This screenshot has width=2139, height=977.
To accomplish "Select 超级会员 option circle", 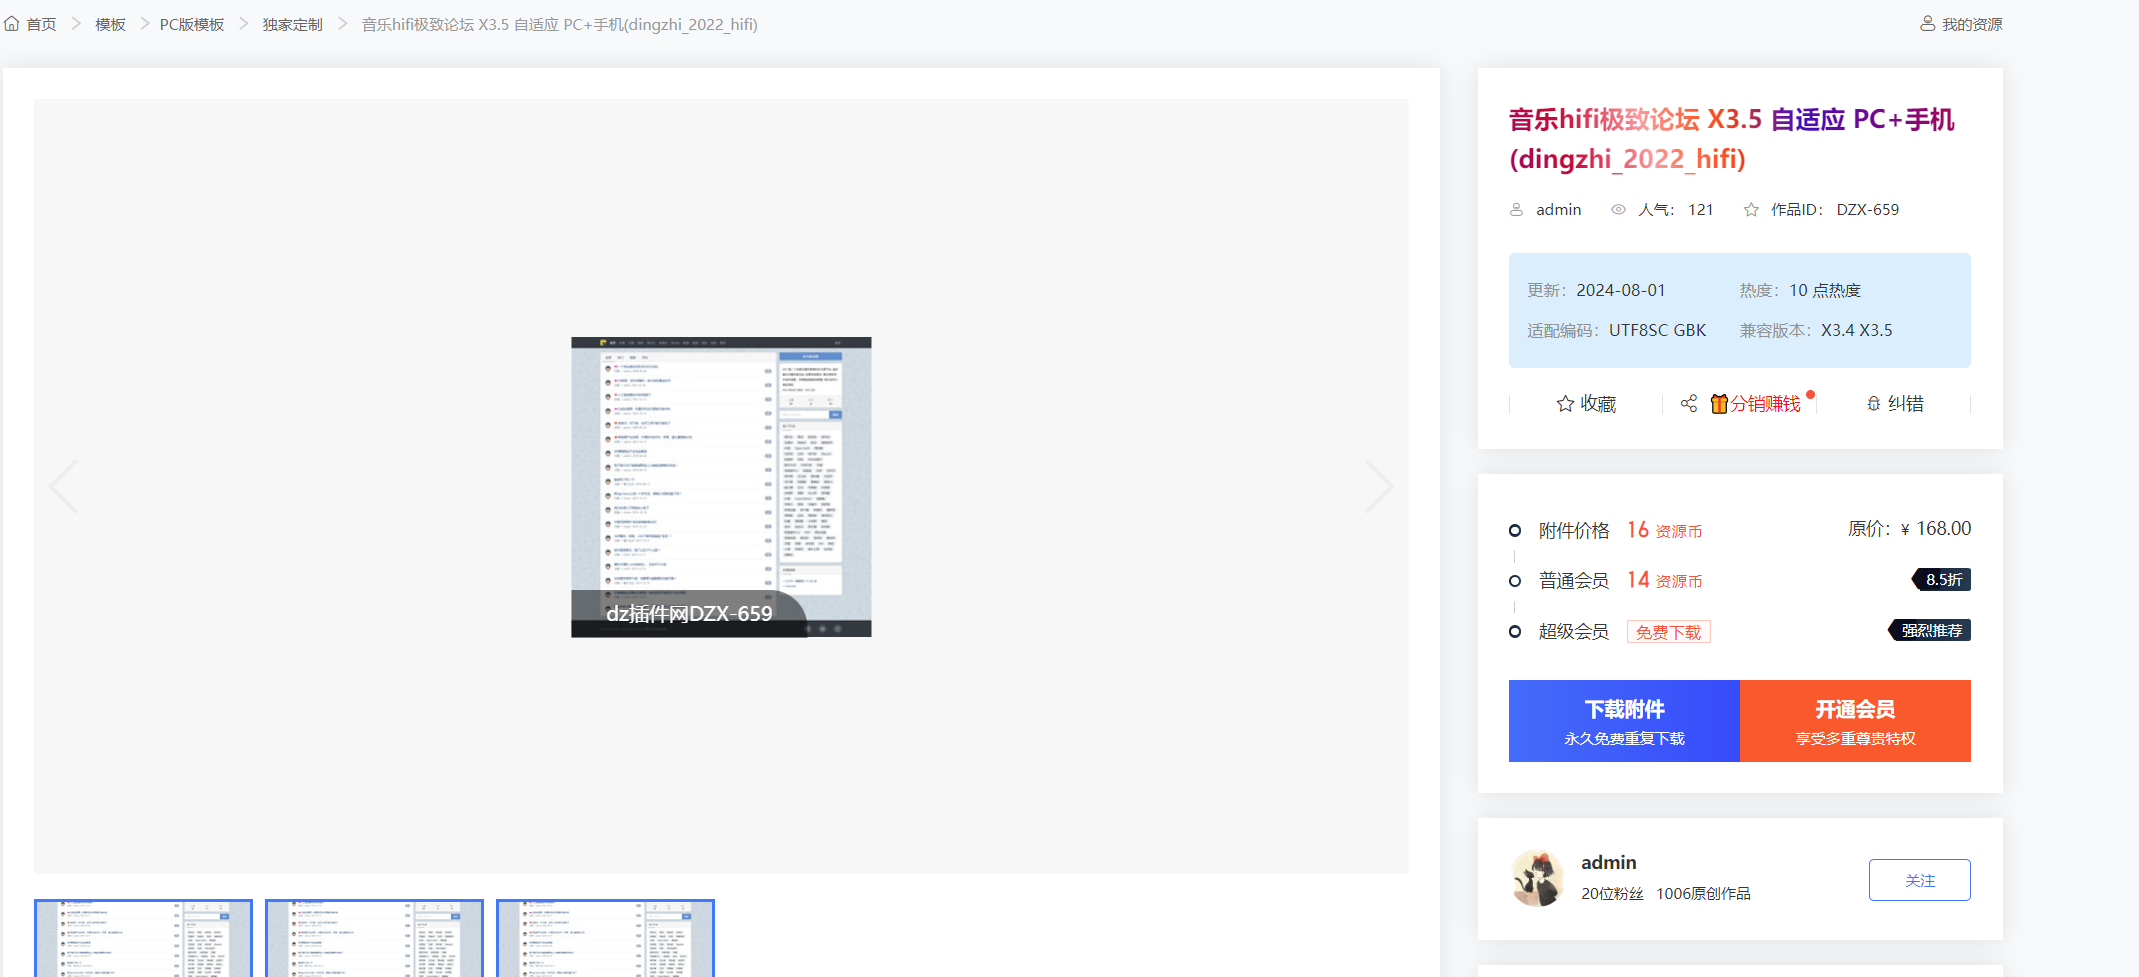I will click(1515, 631).
